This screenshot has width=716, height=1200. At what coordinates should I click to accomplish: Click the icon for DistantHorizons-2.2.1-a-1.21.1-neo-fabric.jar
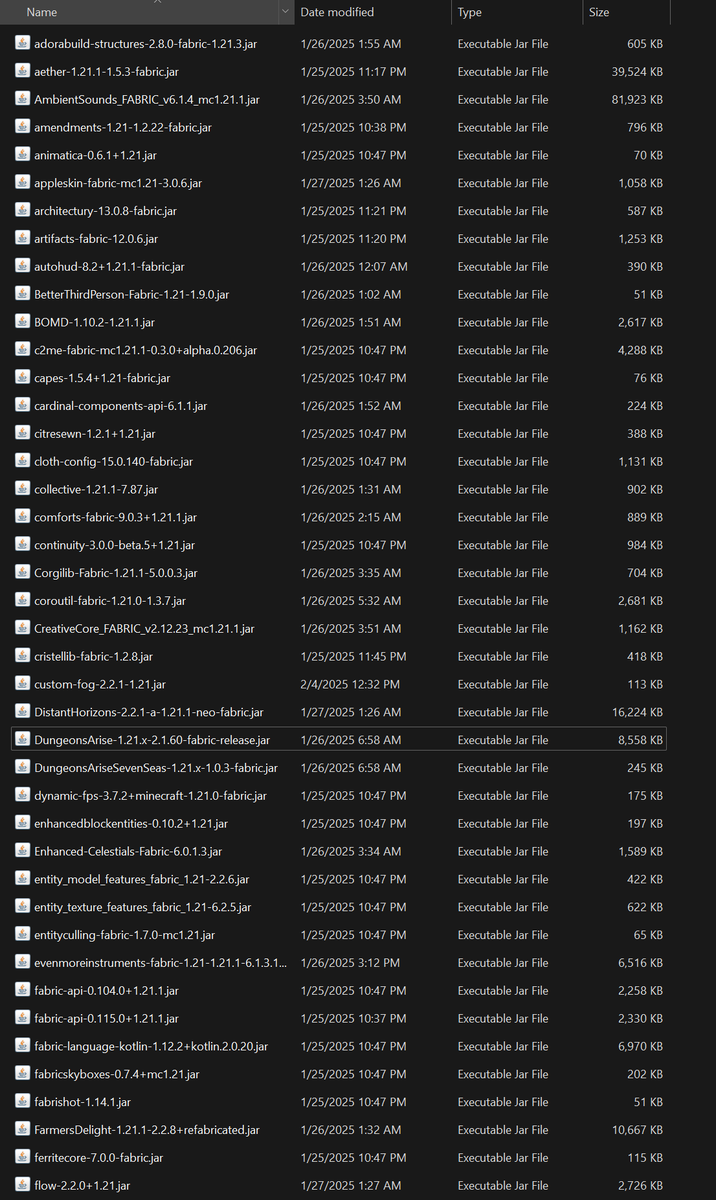(x=23, y=712)
